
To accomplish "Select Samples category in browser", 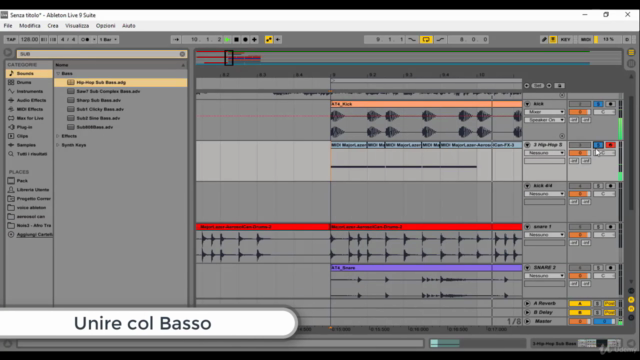I will (29, 145).
